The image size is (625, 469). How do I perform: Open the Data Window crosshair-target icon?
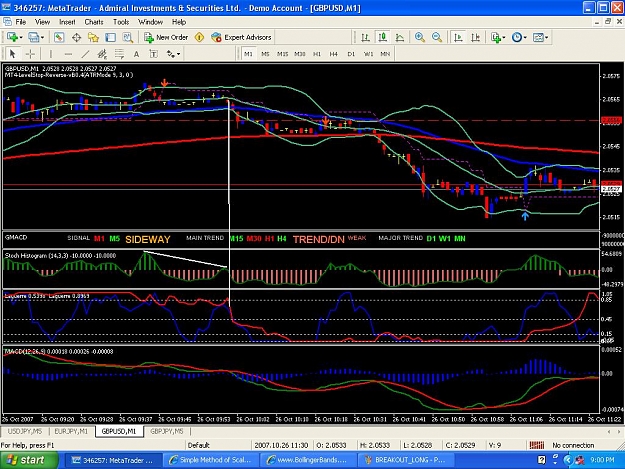(76, 37)
